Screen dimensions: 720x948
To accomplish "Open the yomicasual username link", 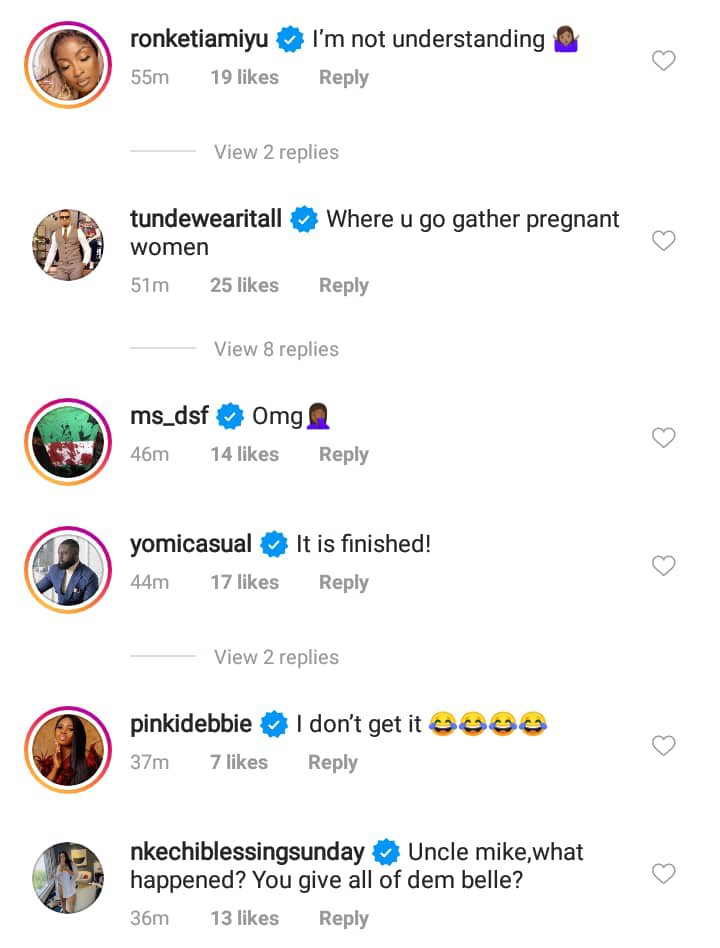I will (191, 544).
